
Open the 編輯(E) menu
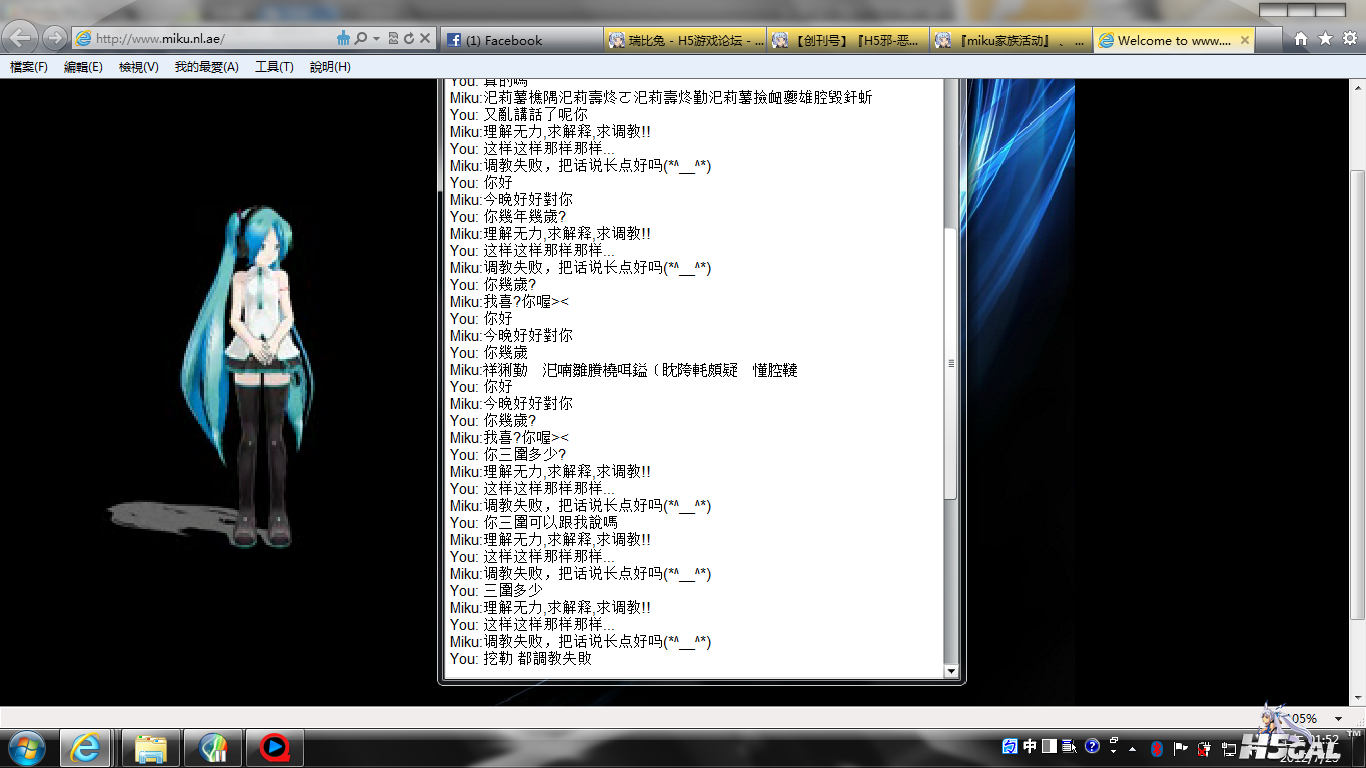tap(83, 67)
